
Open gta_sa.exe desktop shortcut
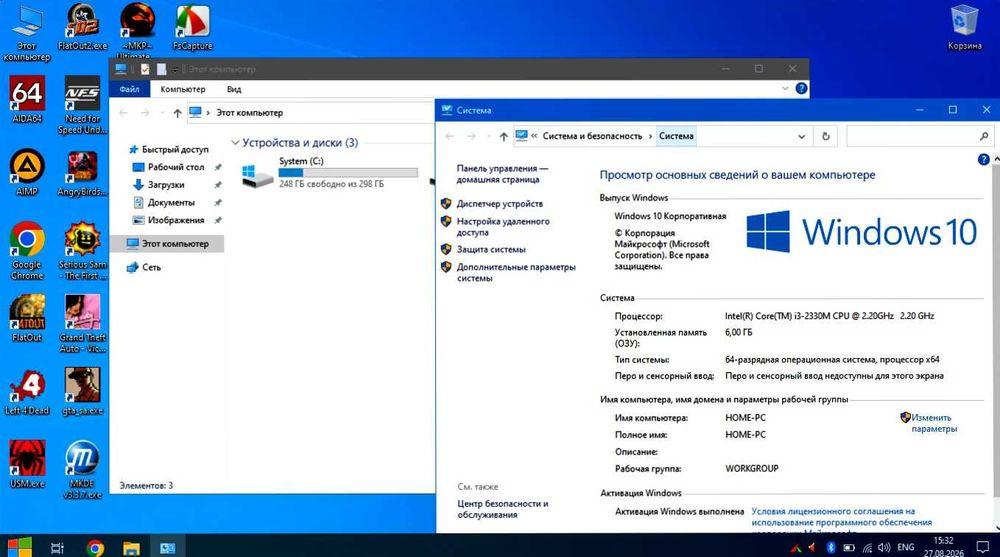(x=82, y=392)
